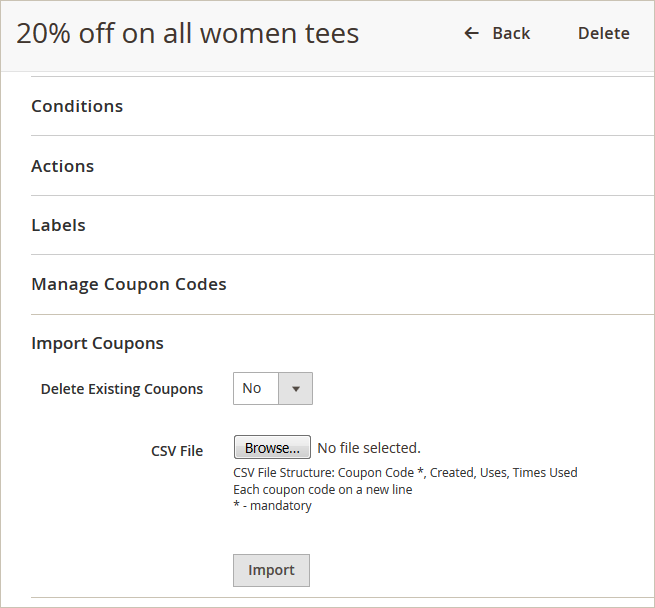
Task: Open the Delete Existing Coupons dropdown arrow
Action: click(295, 389)
